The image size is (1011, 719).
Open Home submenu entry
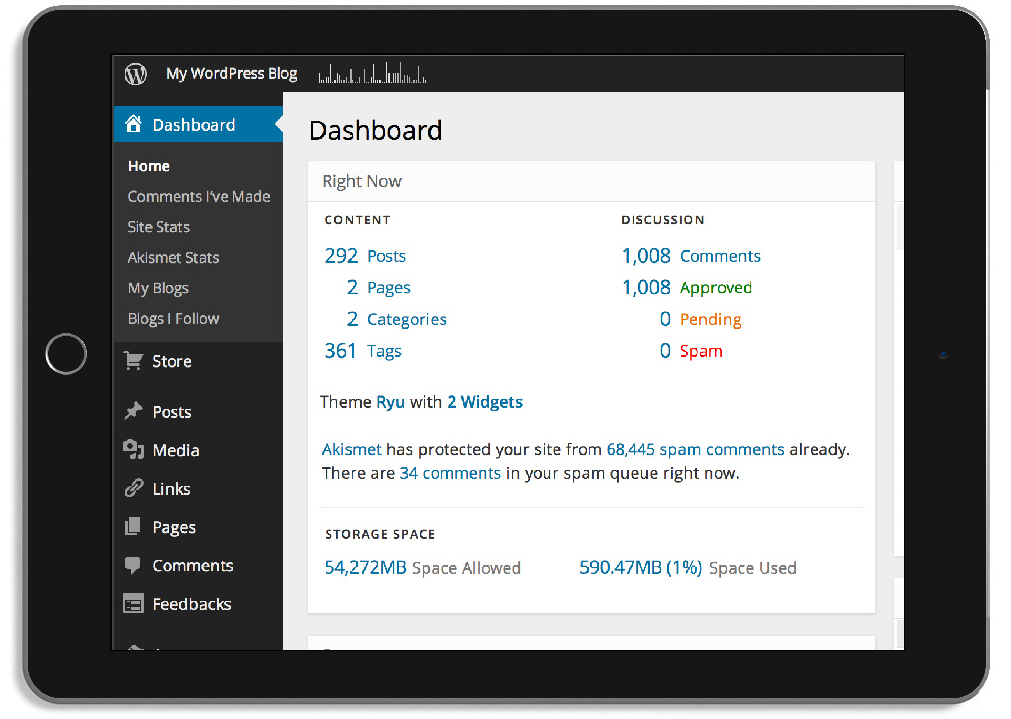[148, 166]
